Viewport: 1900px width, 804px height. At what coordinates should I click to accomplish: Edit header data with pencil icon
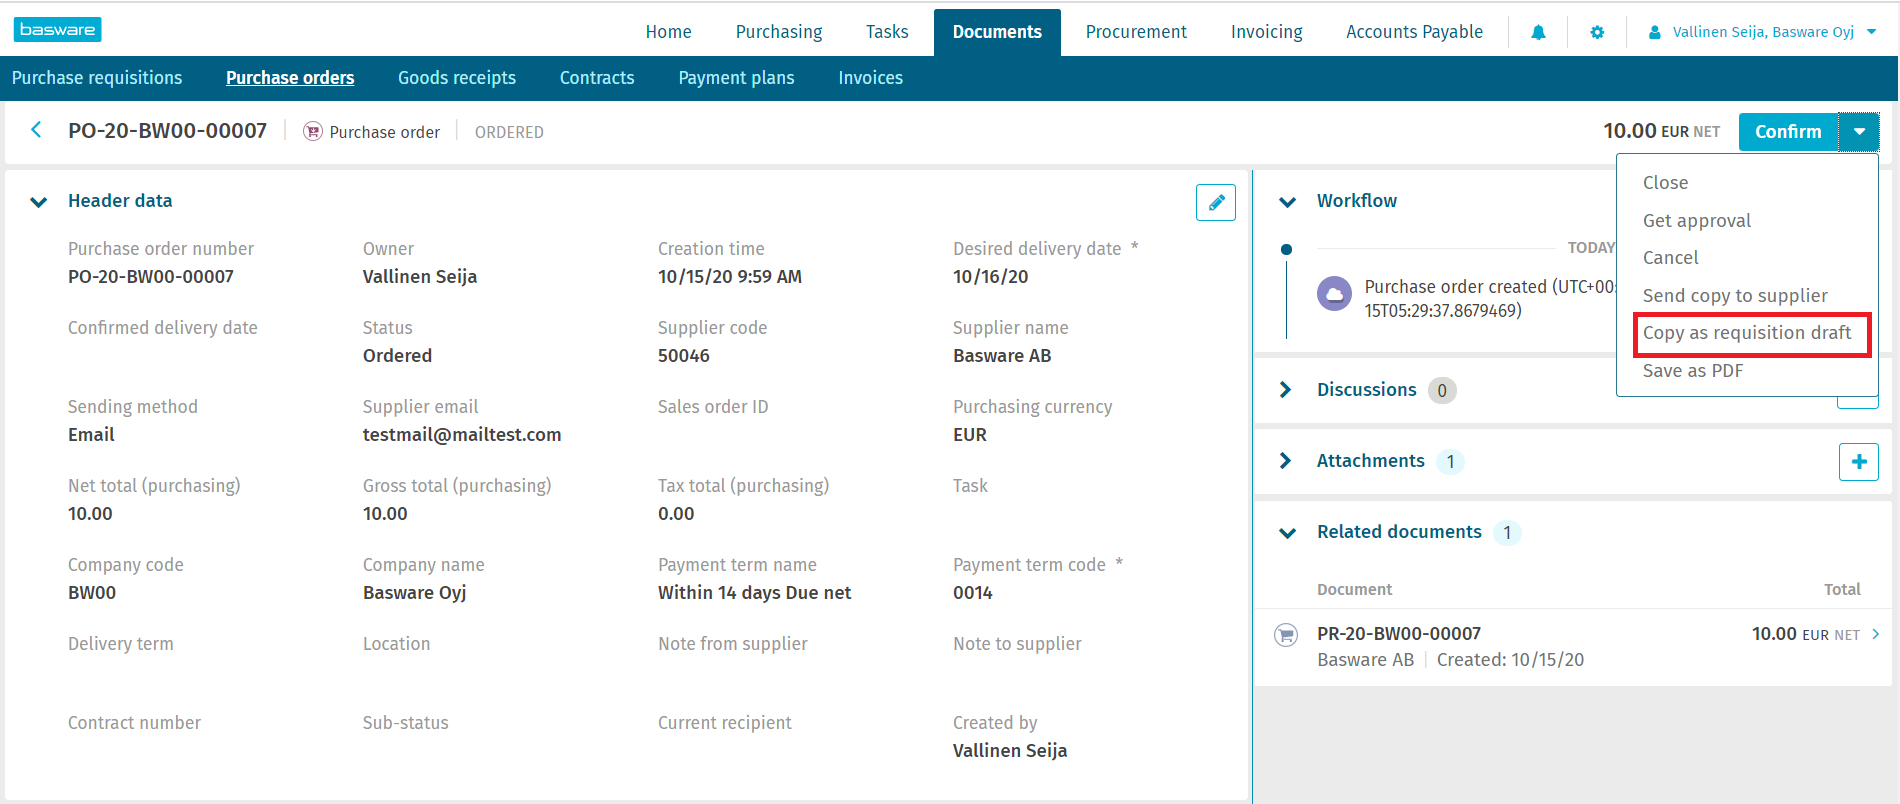click(1216, 202)
